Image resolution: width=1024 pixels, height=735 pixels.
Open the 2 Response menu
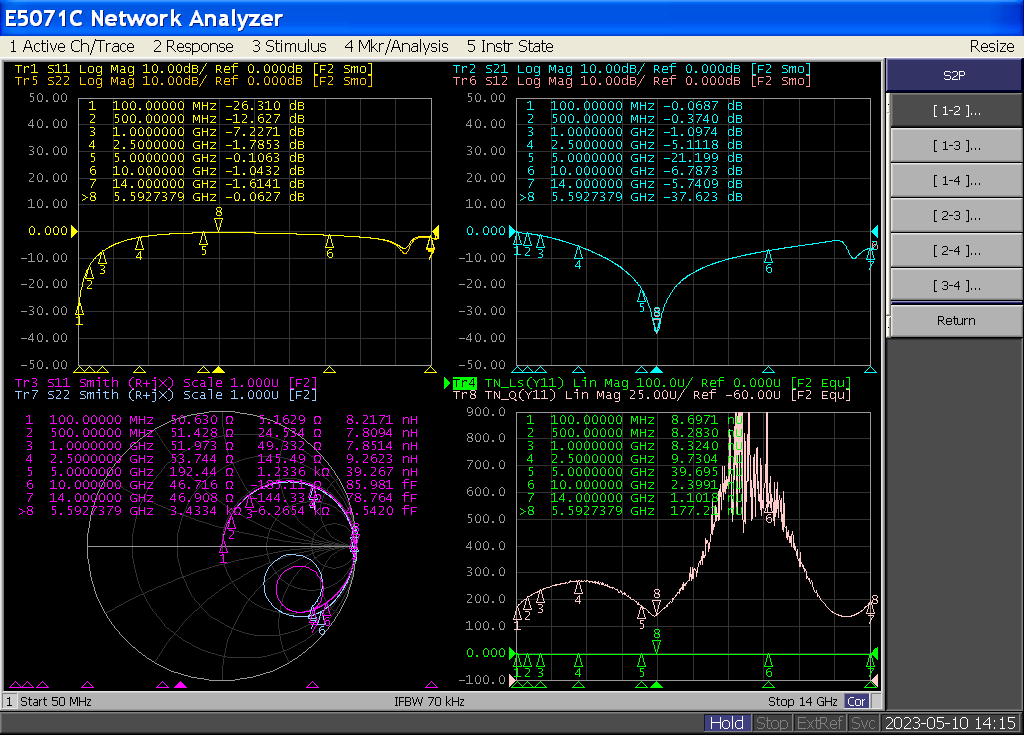pyautogui.click(x=193, y=46)
